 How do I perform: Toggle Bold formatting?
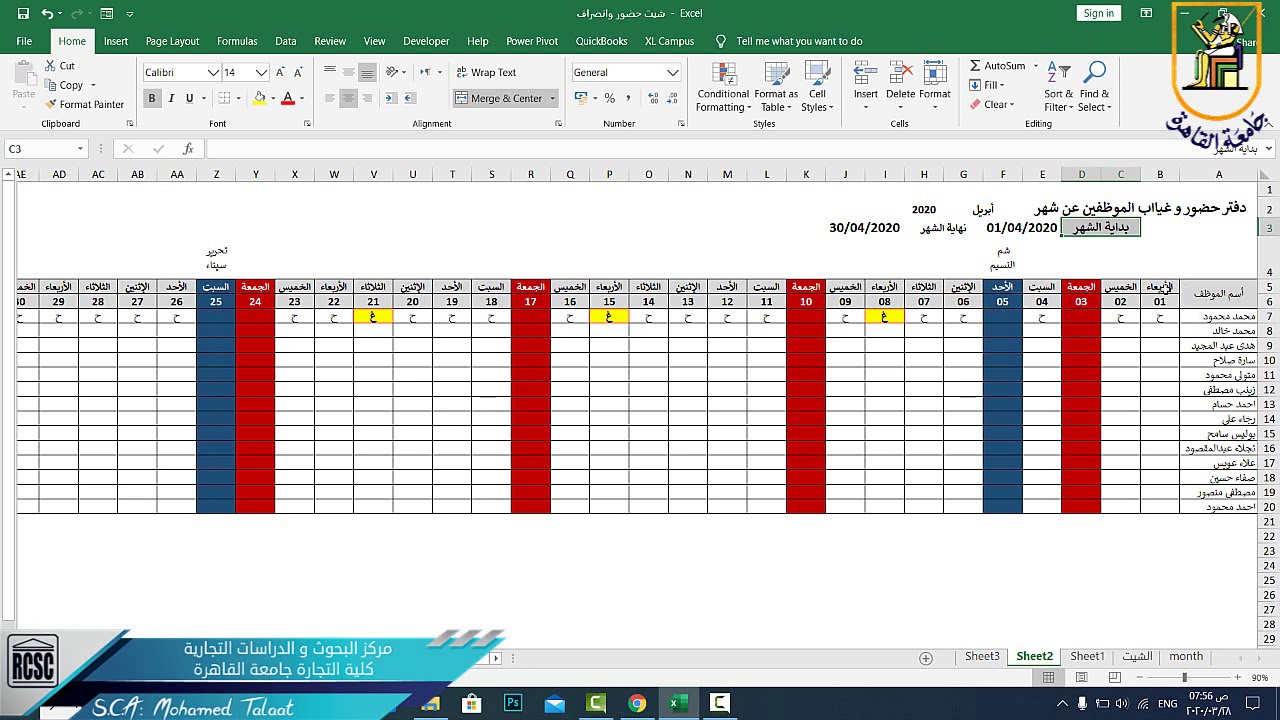tap(152, 98)
